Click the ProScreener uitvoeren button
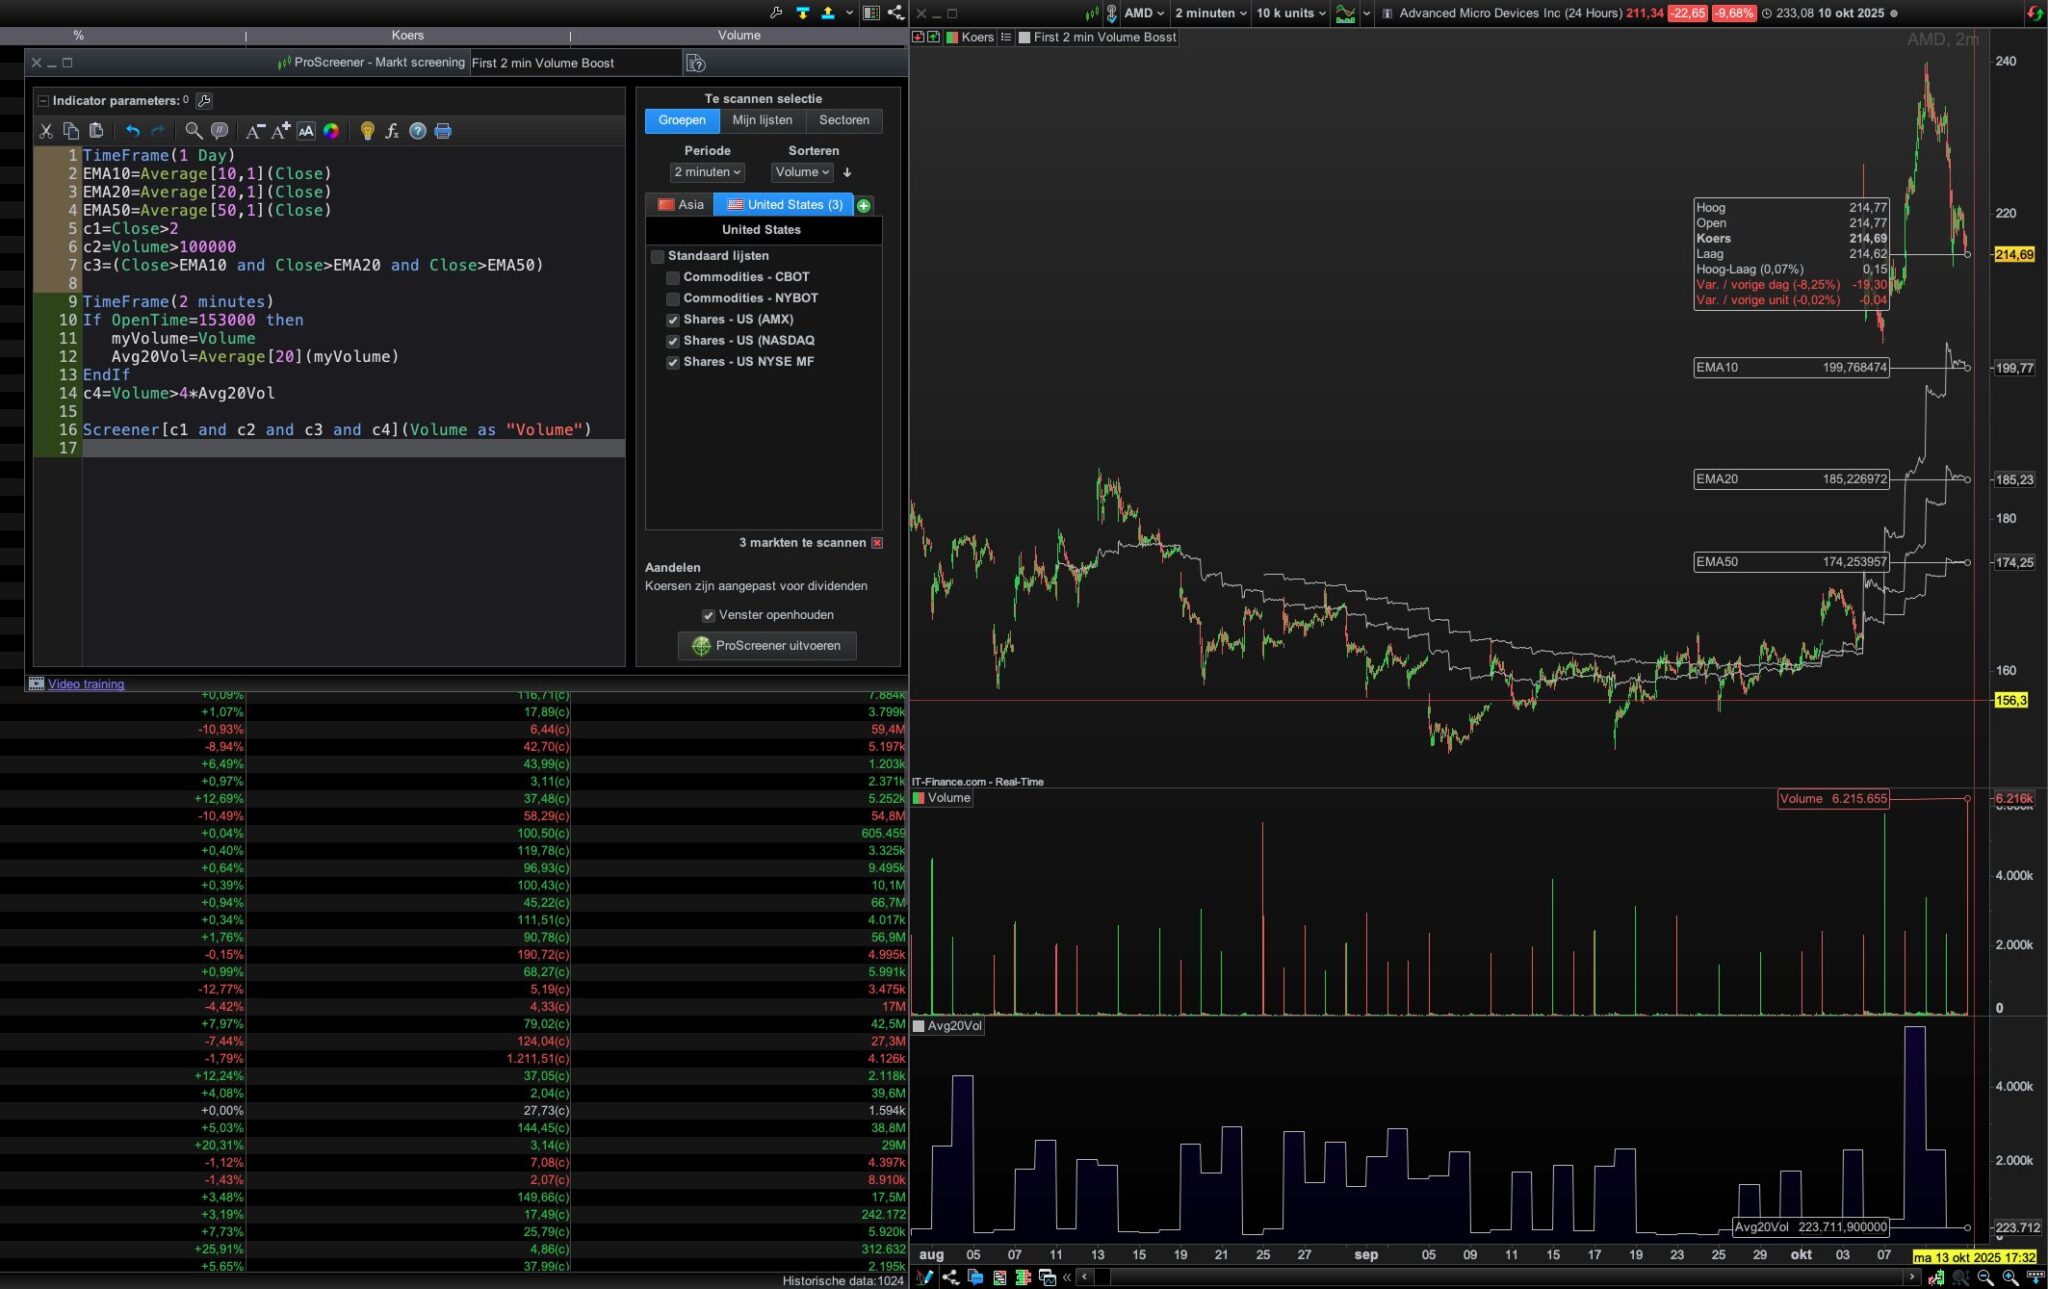Viewport: 2048px width, 1289px height. 767,645
